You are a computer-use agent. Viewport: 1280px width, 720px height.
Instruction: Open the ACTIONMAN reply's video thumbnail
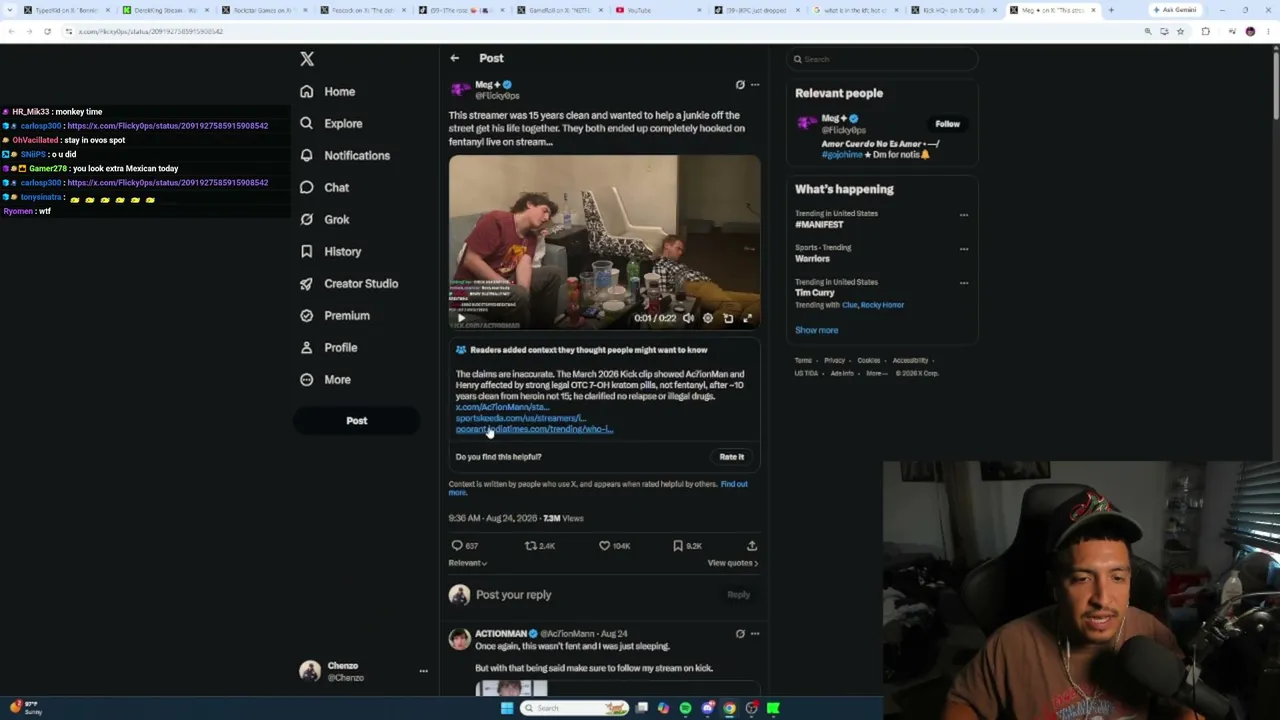[511, 688]
